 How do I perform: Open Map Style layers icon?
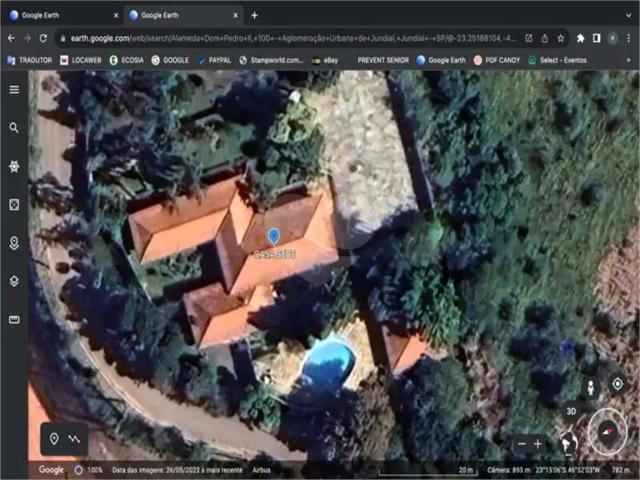point(14,281)
